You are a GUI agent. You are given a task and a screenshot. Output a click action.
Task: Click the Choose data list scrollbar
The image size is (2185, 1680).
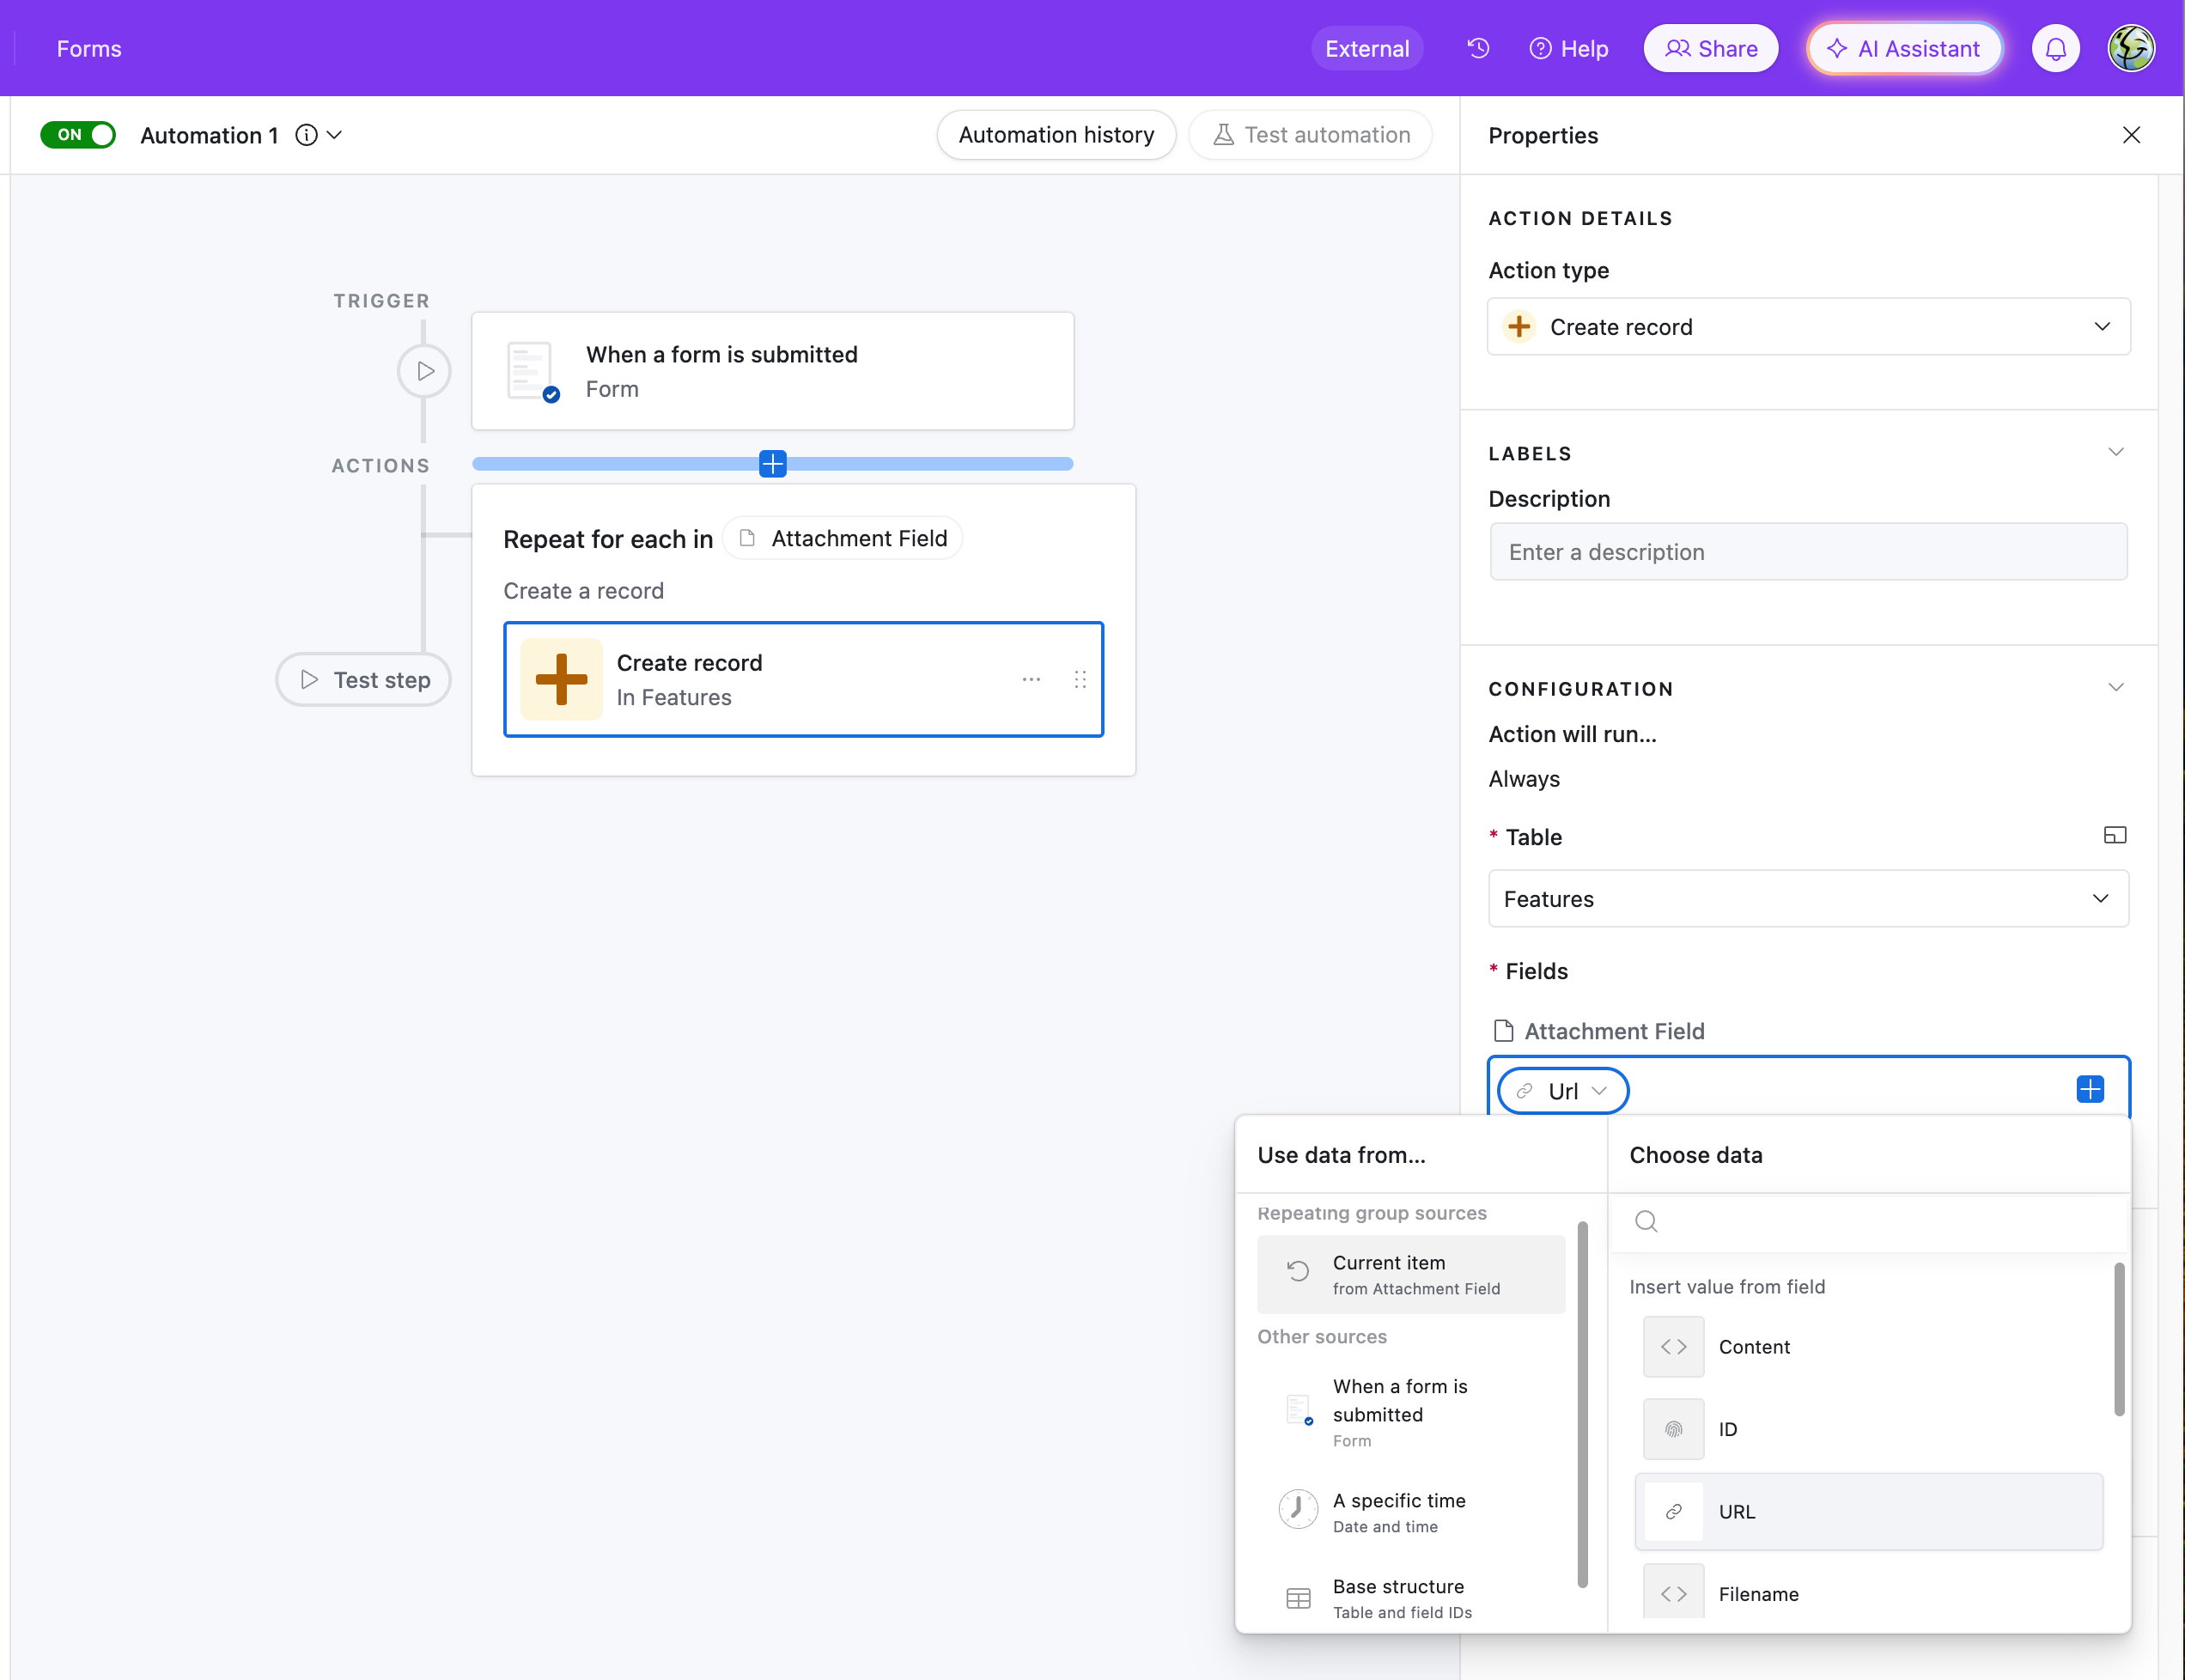pyautogui.click(x=2118, y=1340)
